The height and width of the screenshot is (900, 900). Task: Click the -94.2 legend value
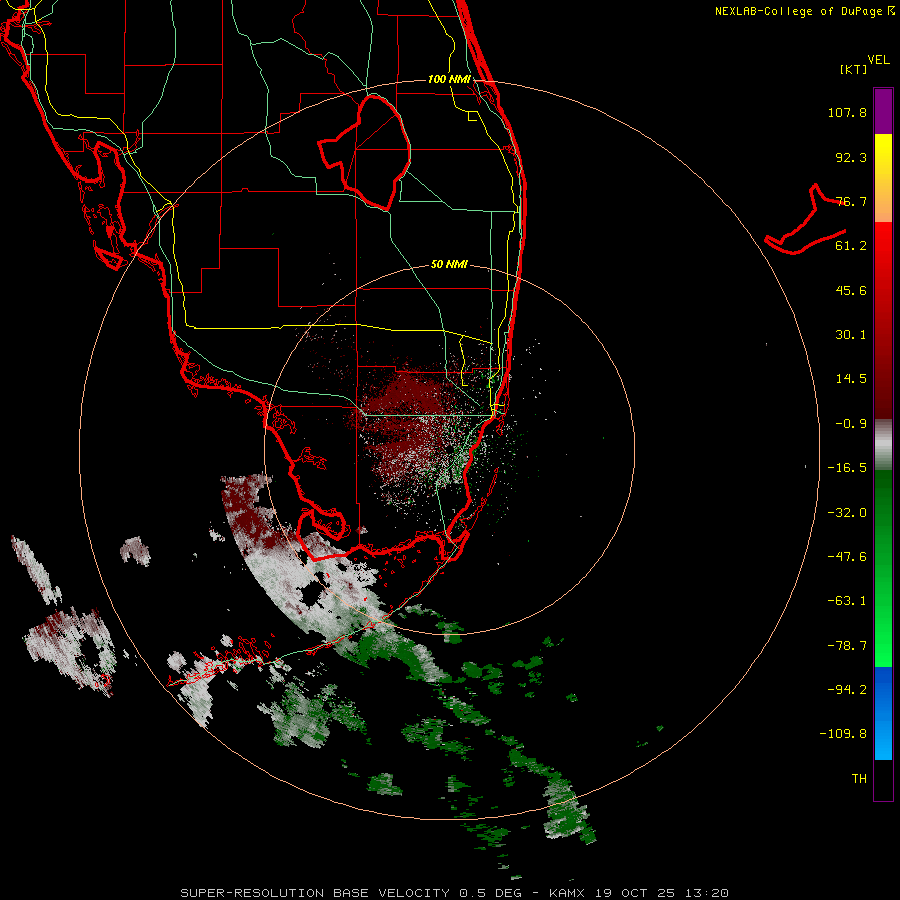tap(847, 690)
